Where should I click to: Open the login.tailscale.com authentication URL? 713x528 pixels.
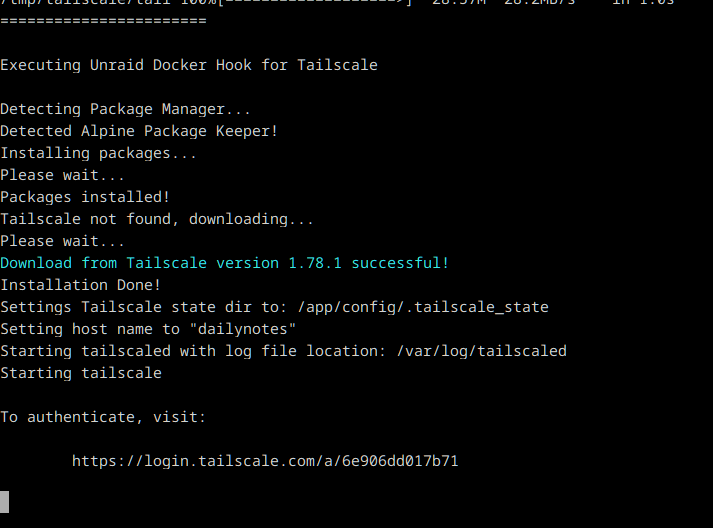(265, 461)
